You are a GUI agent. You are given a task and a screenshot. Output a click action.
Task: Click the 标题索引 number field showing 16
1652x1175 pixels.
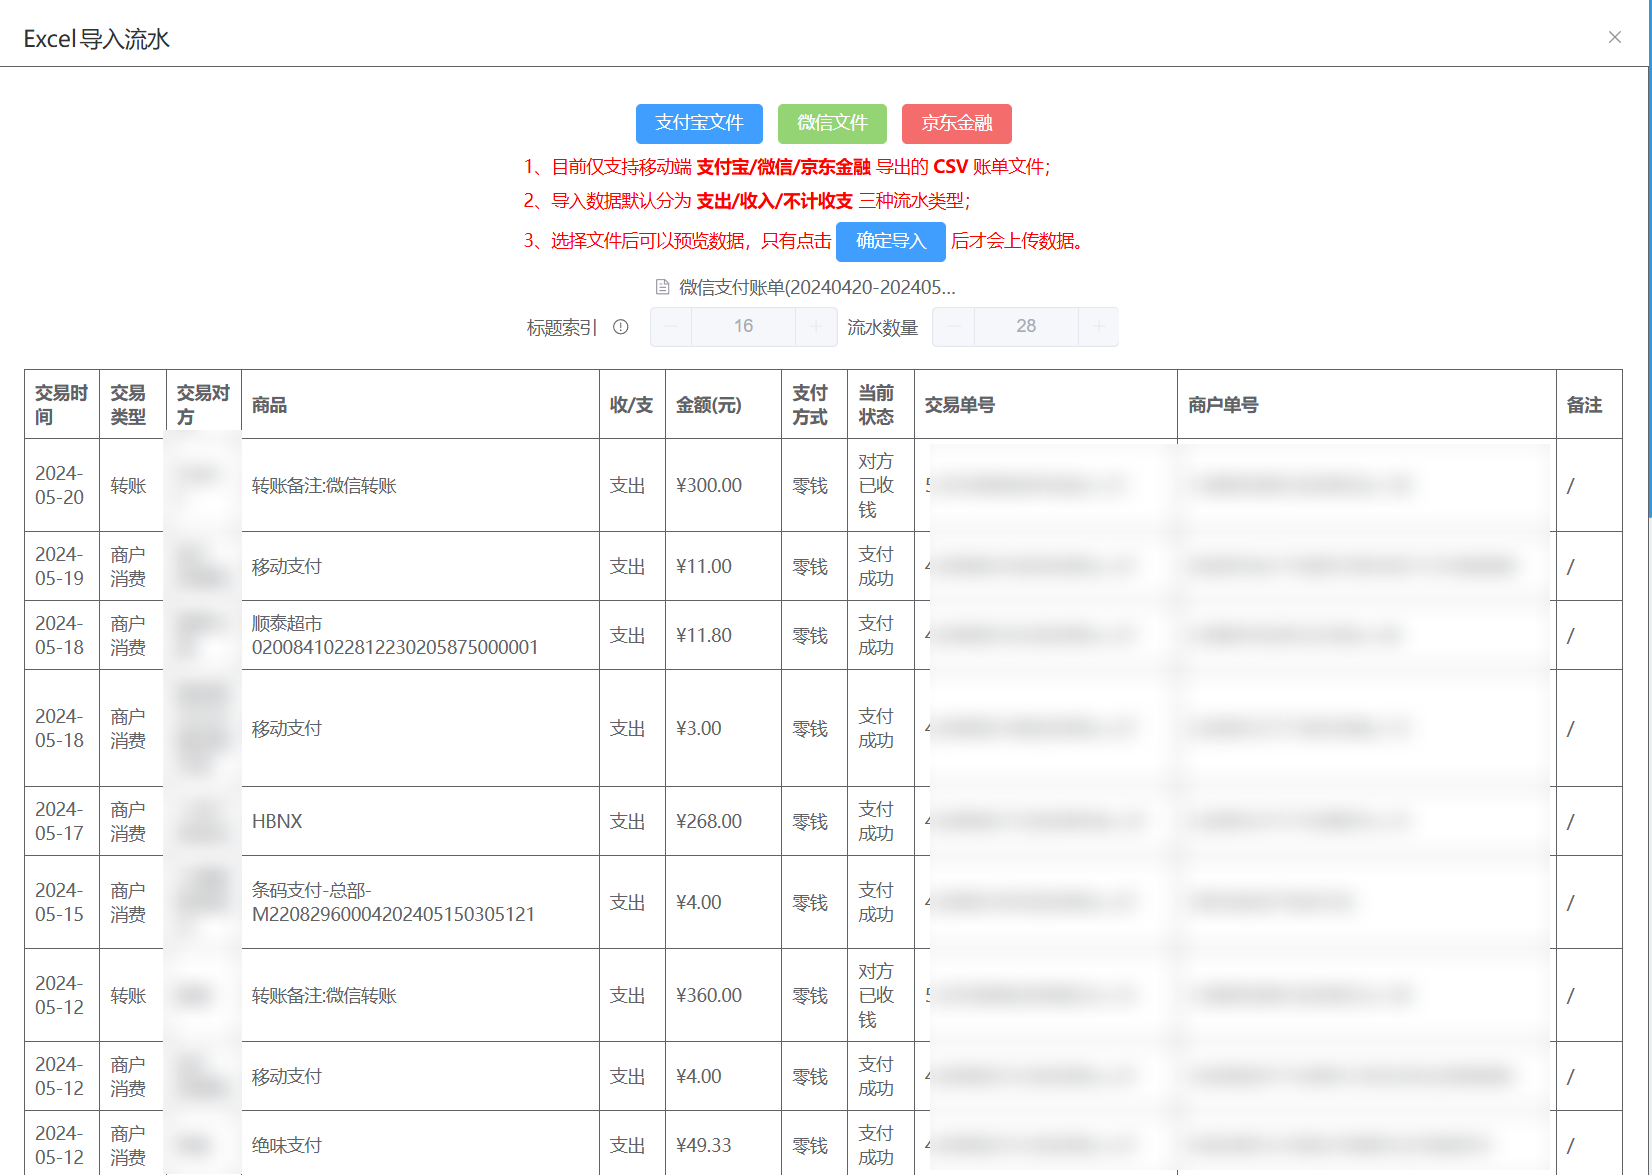pyautogui.click(x=744, y=327)
